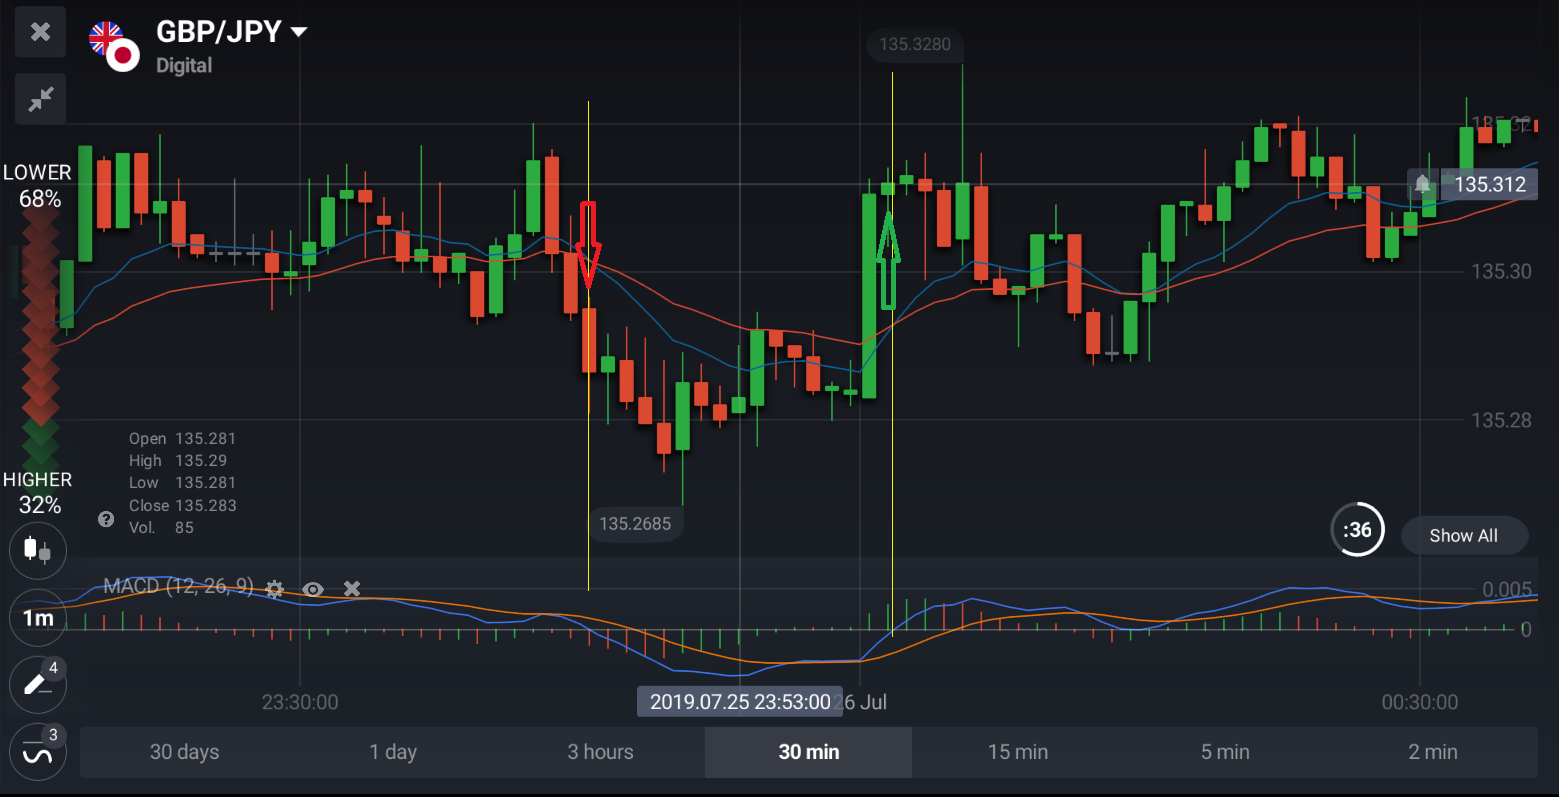Click the Digital option type label
Screen dimensions: 1559x797
coord(184,66)
